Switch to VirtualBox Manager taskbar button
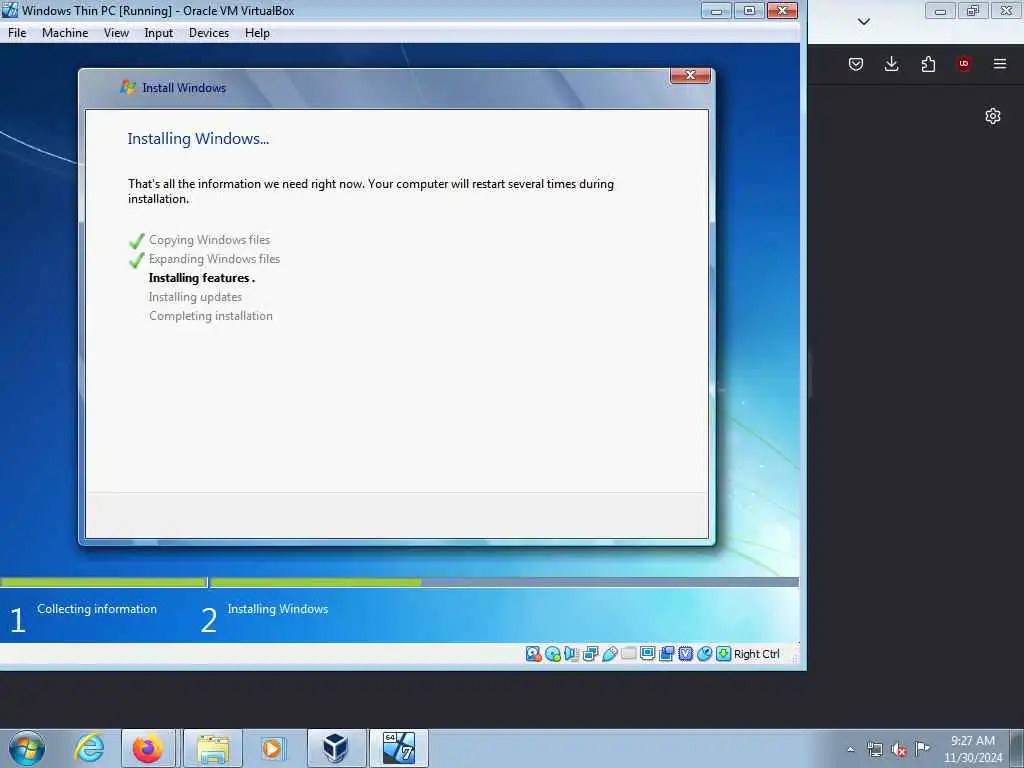1024x768 pixels. pos(336,748)
